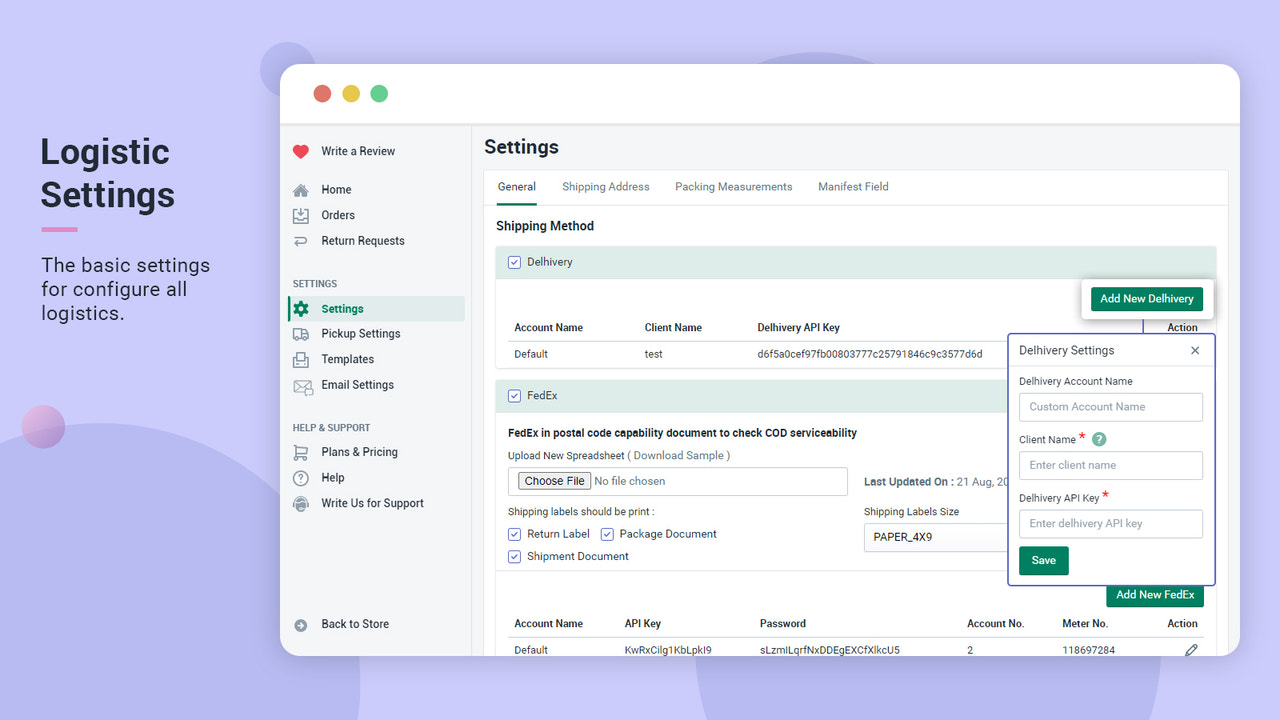Open Plans & Pricing cart icon
Viewport: 1280px width, 720px height.
(301, 452)
